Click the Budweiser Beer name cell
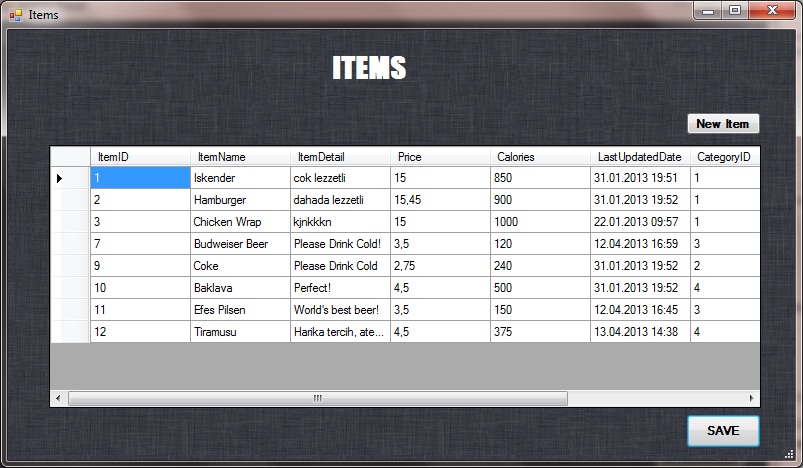This screenshot has height=468, width=803. 240,244
